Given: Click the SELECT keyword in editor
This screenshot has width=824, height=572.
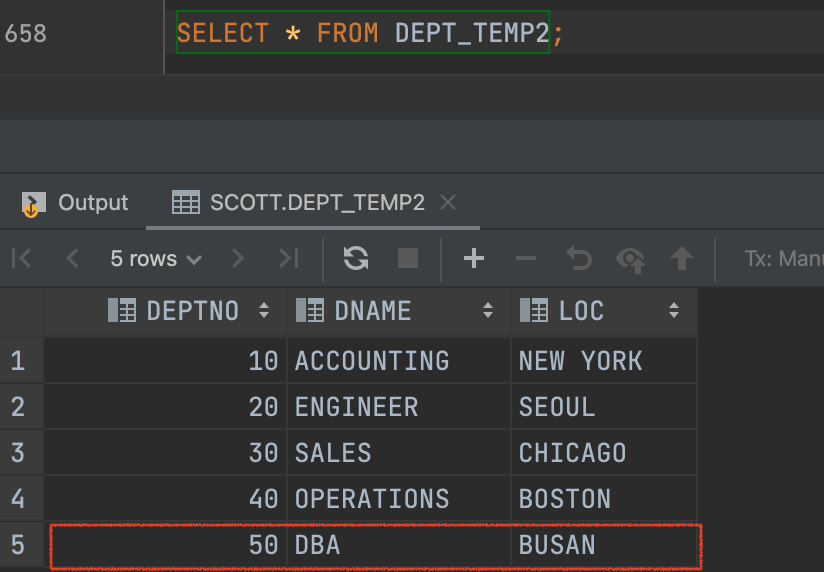Looking at the screenshot, I should (x=223, y=33).
